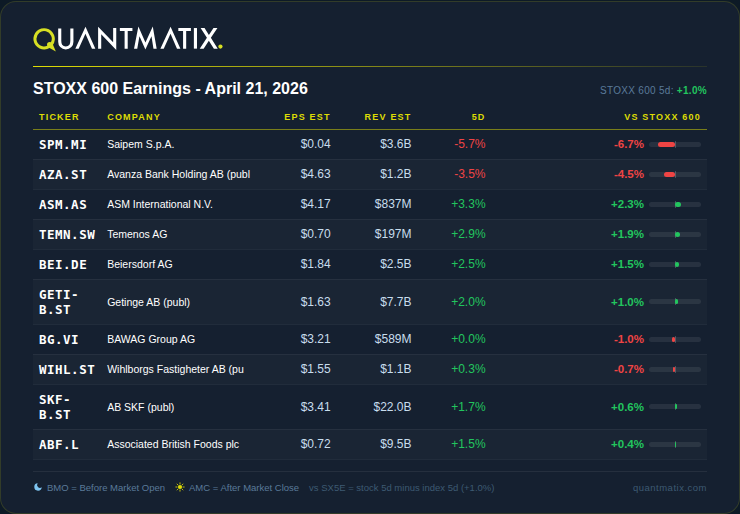Click the BMO = Before Market Open legend
The image size is (740, 514).
coord(106,488)
